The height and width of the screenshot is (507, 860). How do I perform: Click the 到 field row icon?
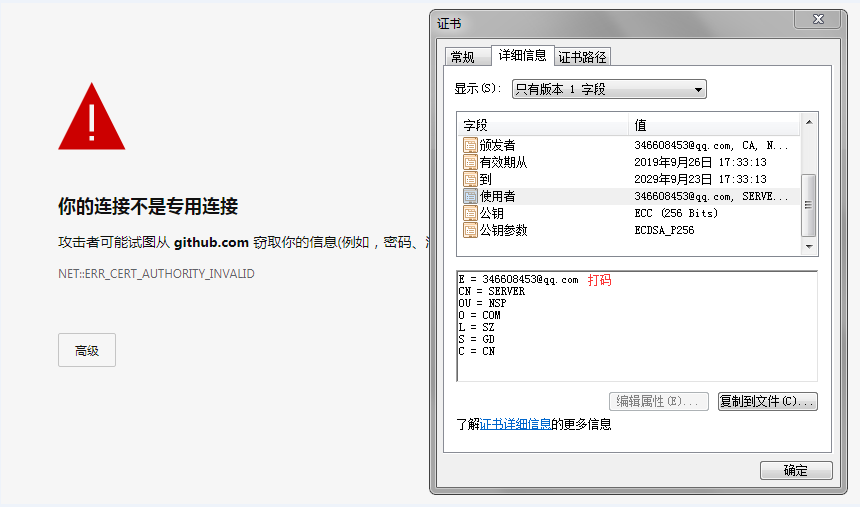point(469,180)
